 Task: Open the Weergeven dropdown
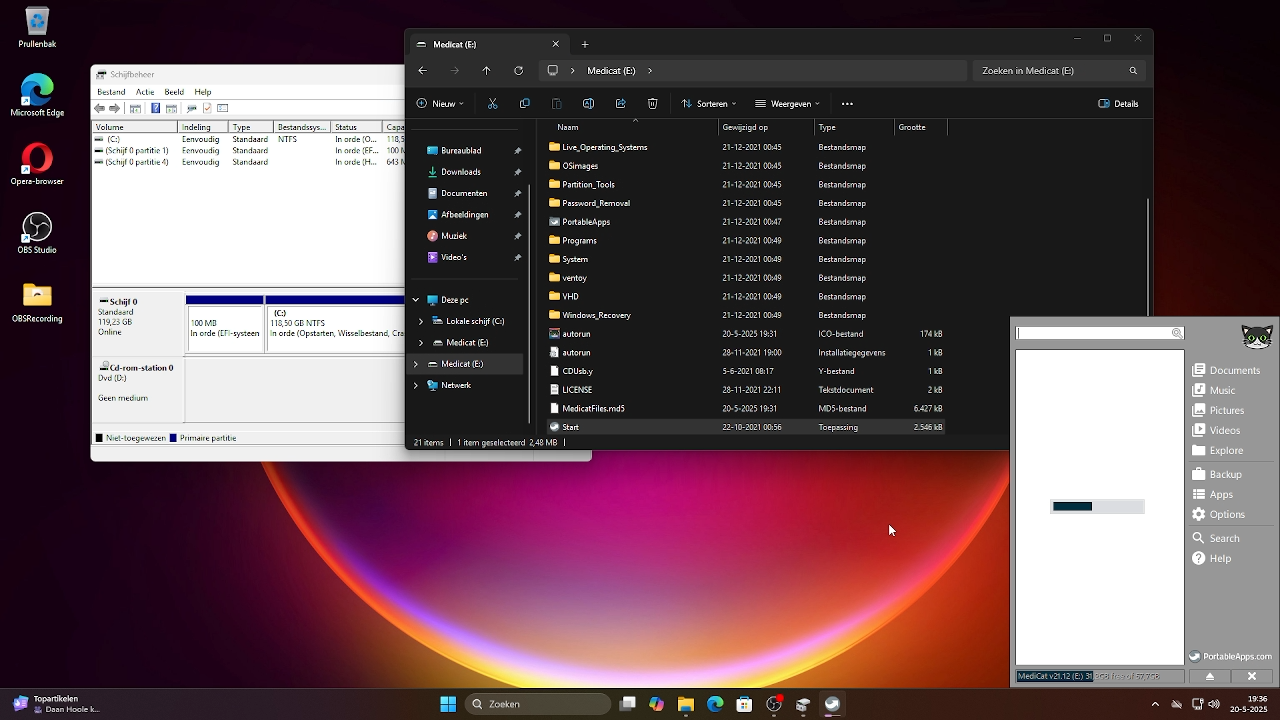tap(788, 103)
